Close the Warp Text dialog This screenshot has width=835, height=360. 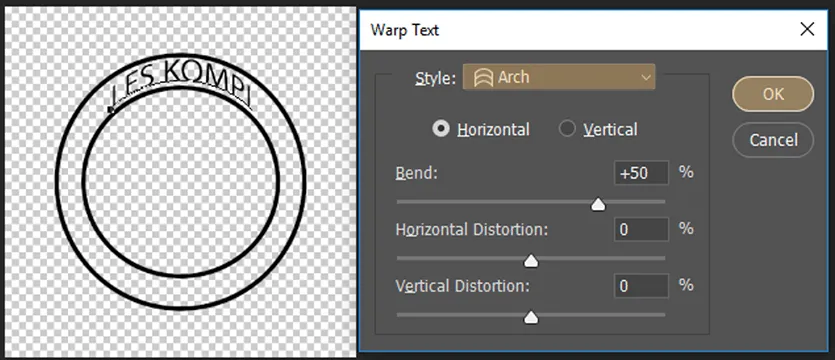807,29
